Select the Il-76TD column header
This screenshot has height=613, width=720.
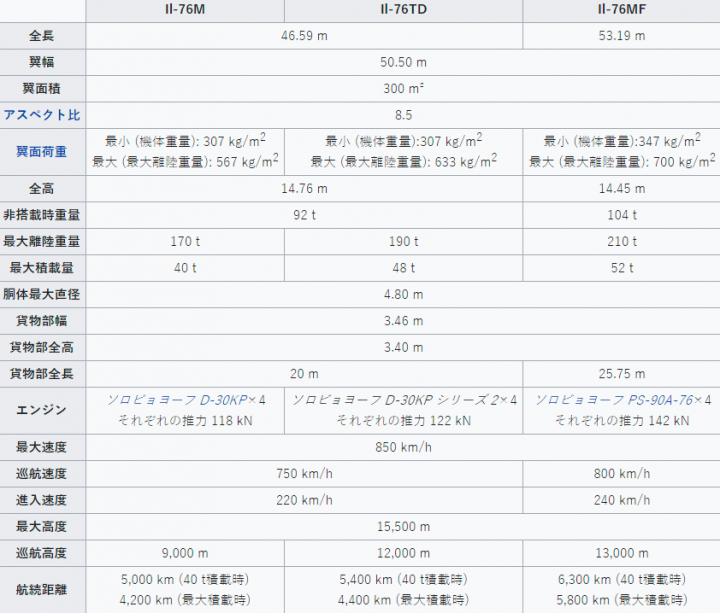[x=404, y=10]
